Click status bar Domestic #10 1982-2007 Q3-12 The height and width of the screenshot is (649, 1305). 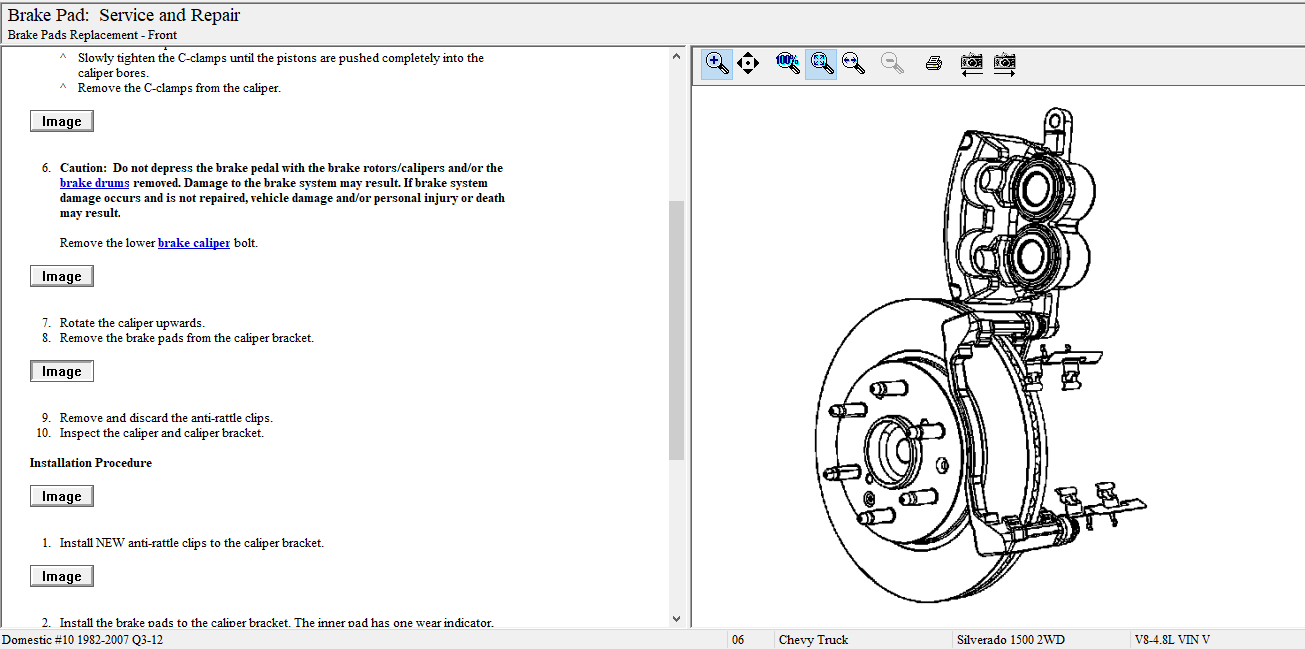point(82,640)
